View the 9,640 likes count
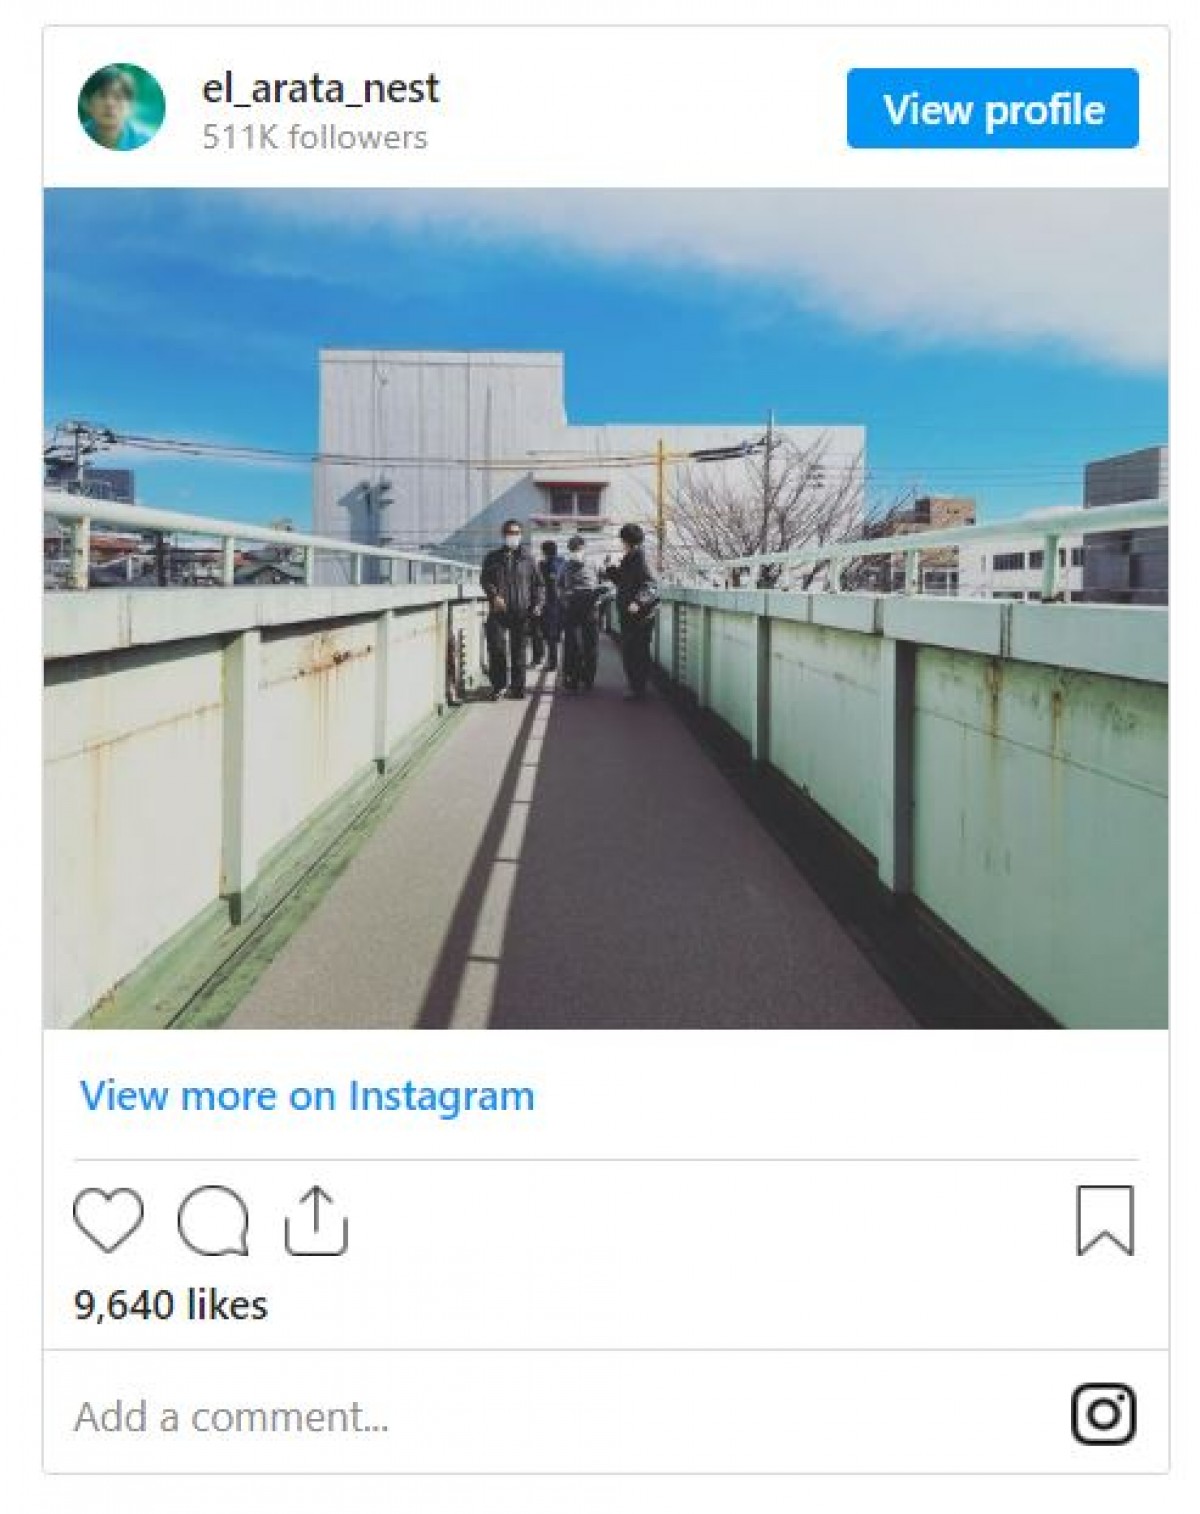This screenshot has height=1514, width=1200. 171,1305
